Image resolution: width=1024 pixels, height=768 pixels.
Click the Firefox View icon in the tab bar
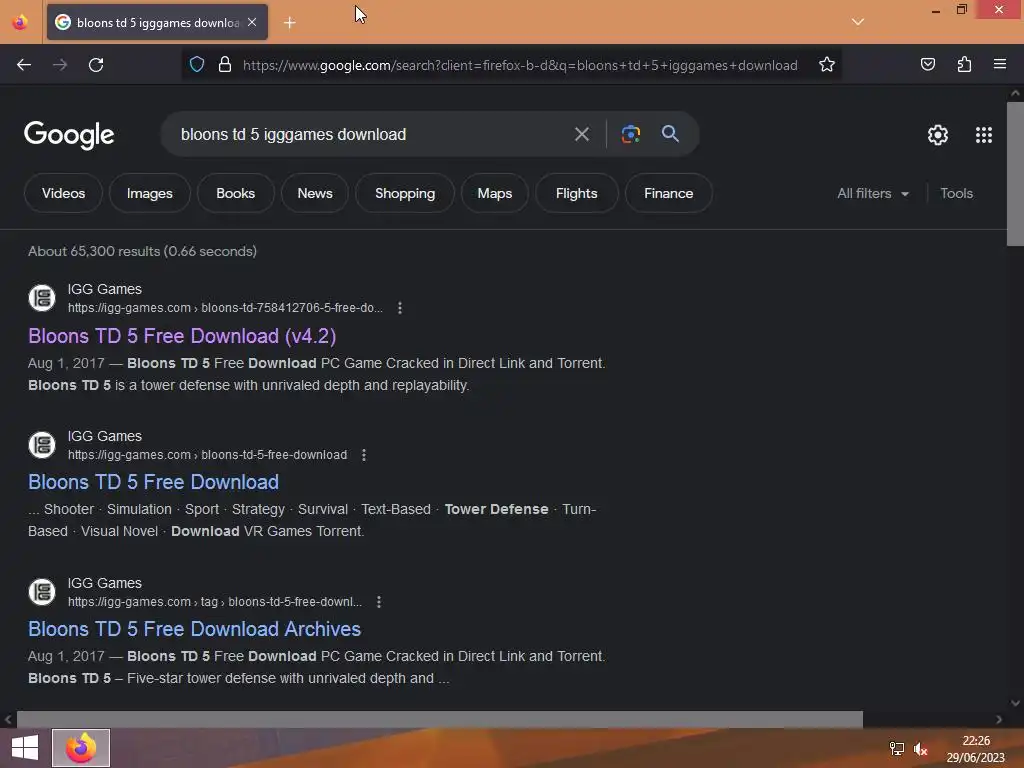click(x=20, y=22)
